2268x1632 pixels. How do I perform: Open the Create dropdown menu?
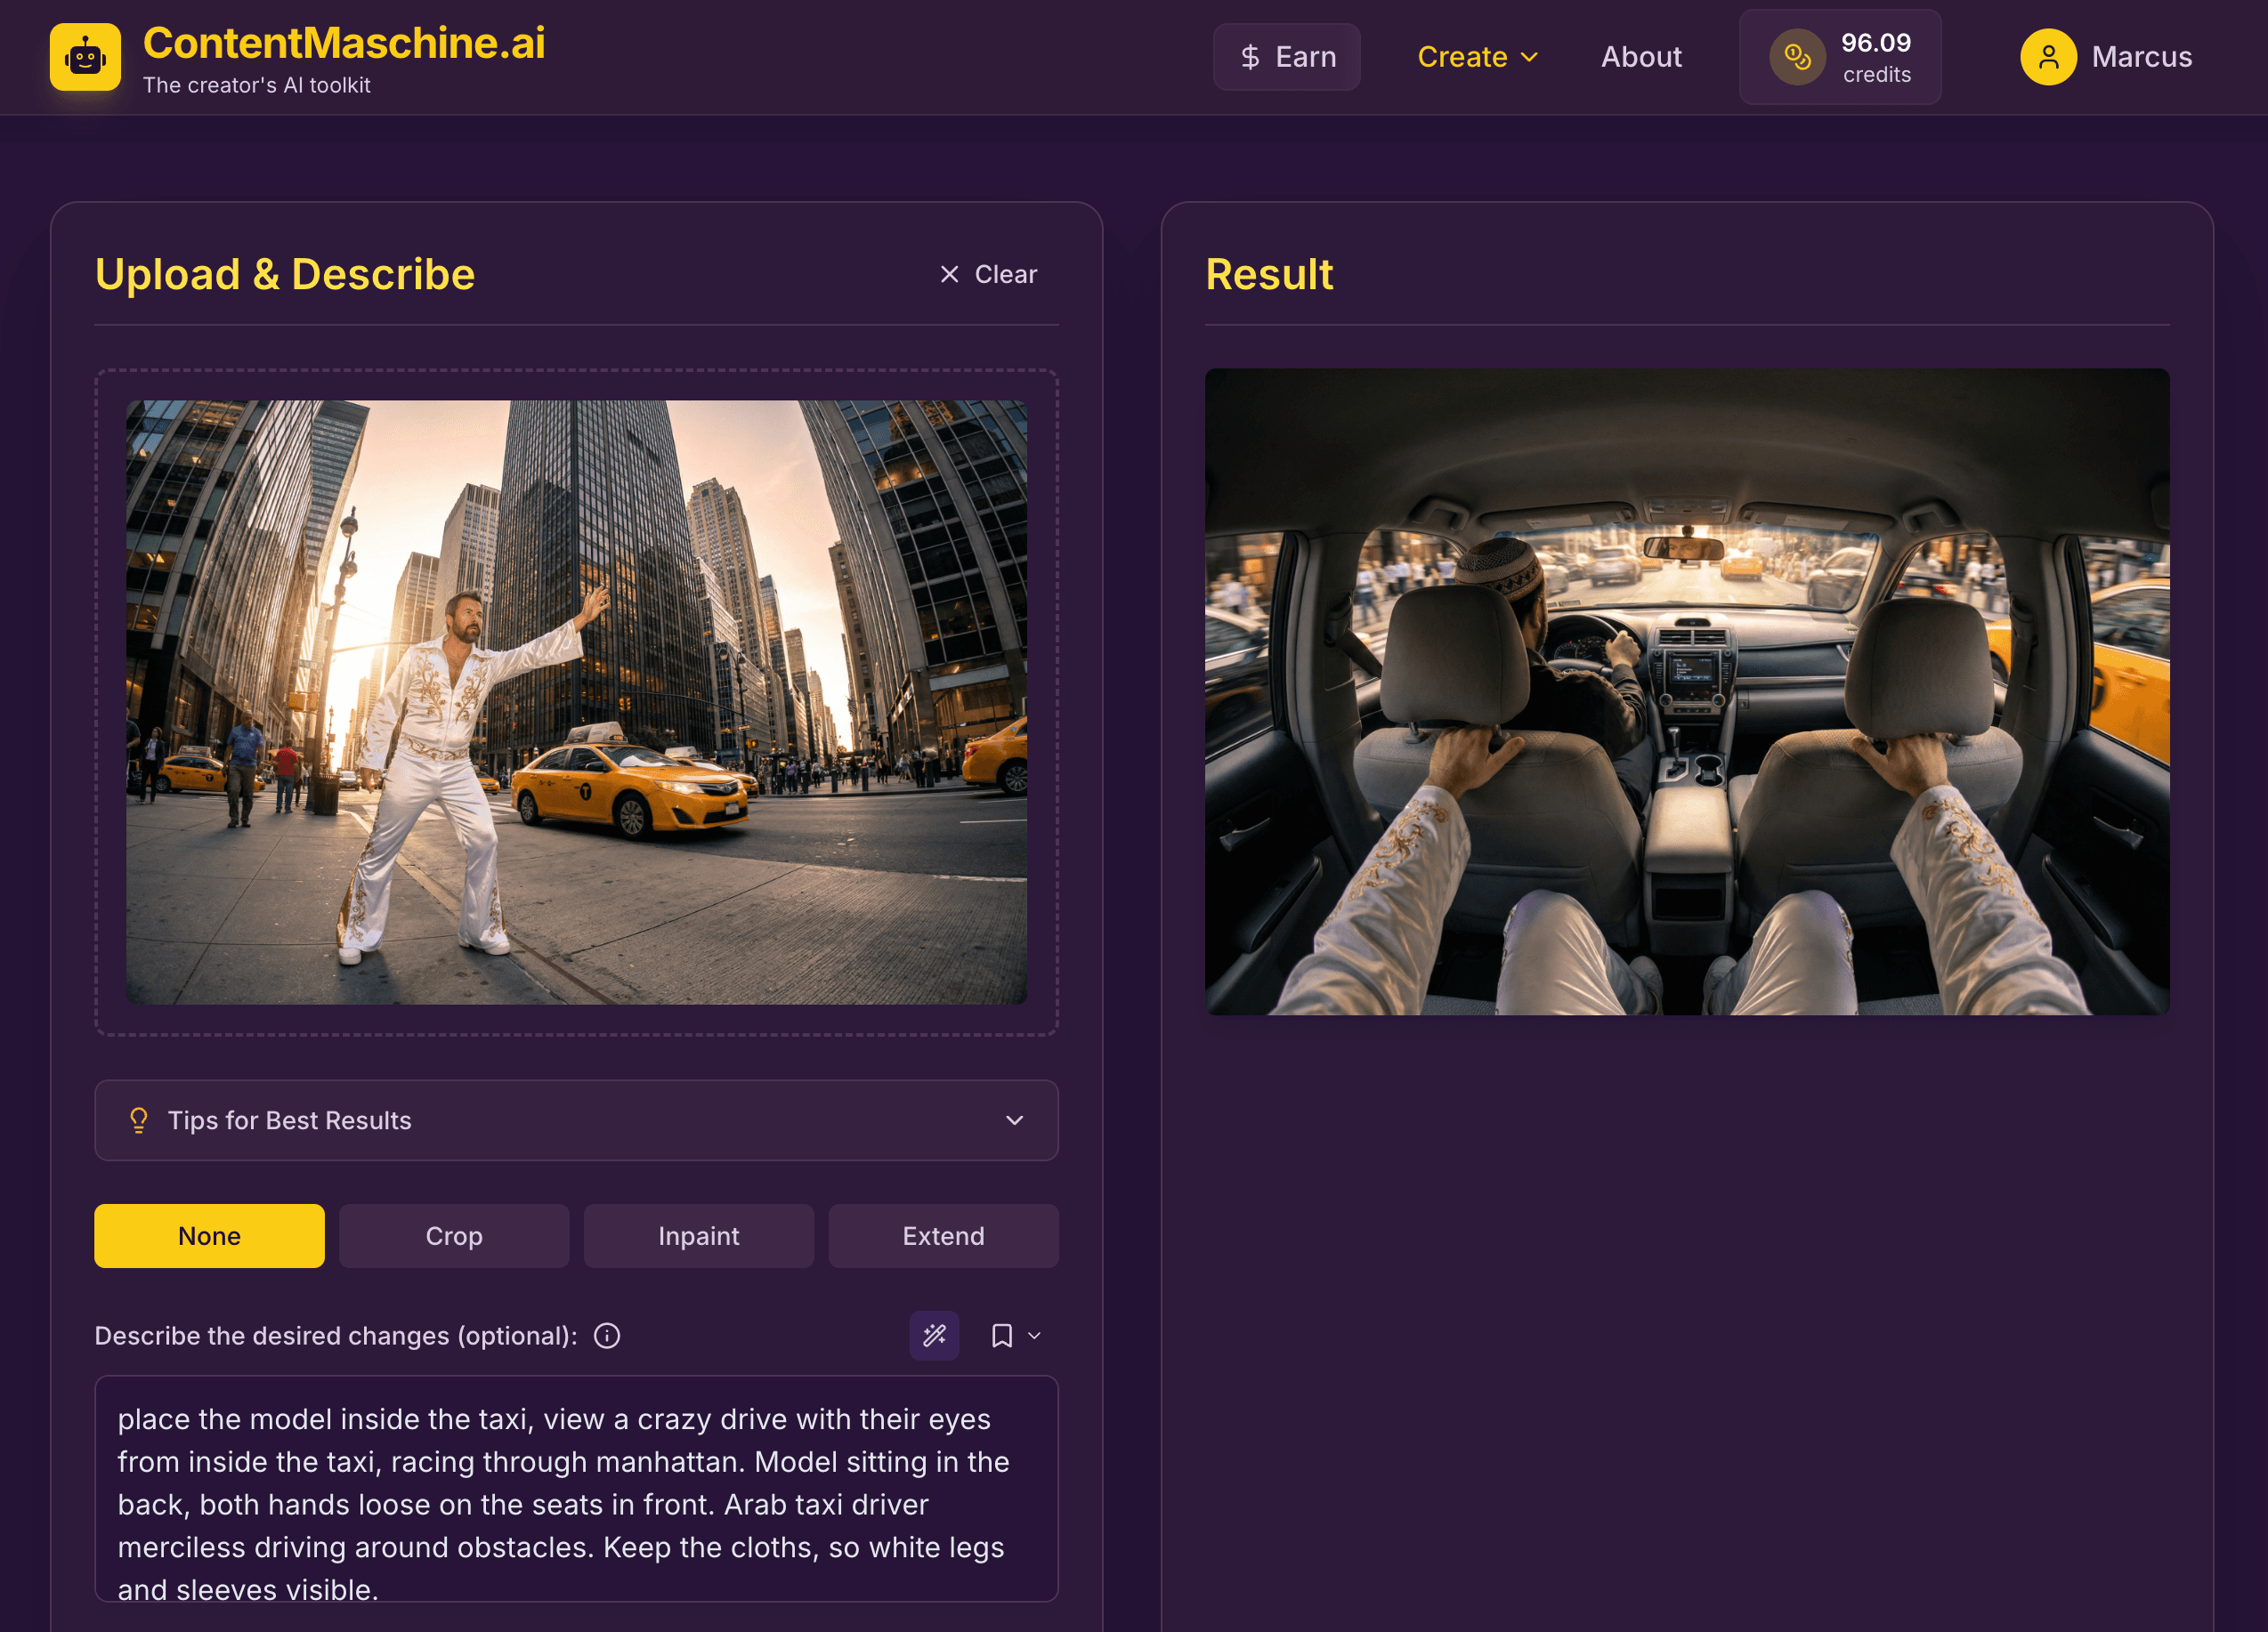[x=1477, y=57]
